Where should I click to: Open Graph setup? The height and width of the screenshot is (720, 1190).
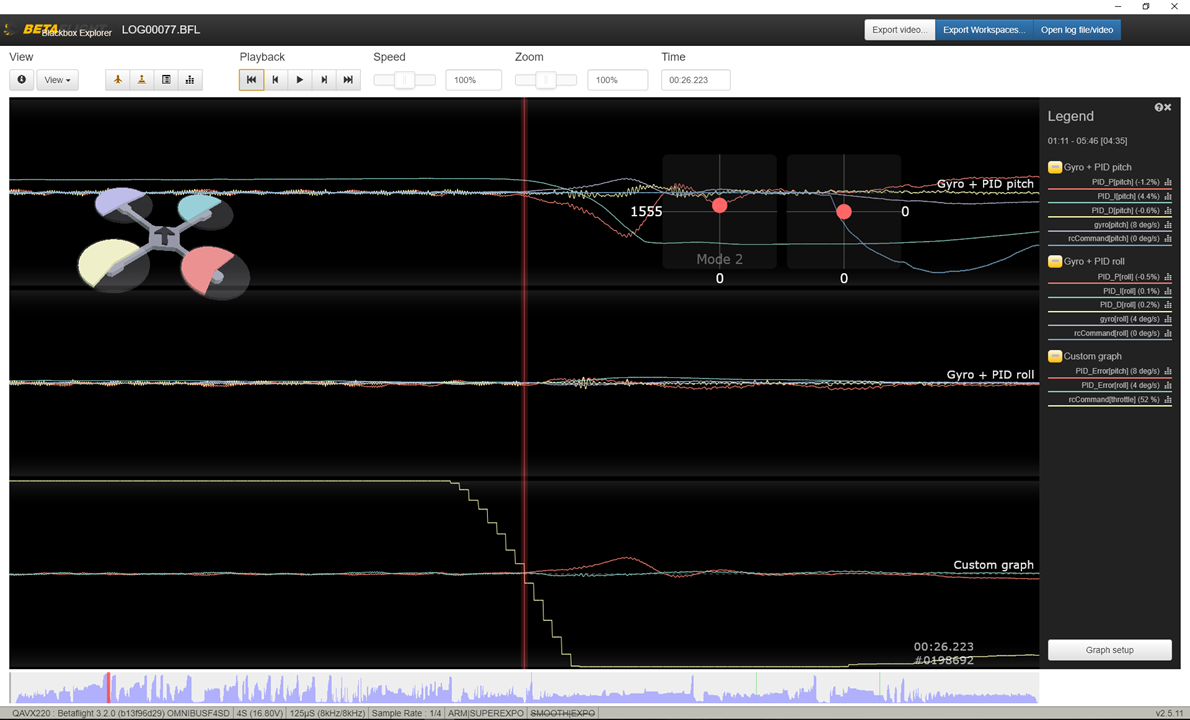(x=1109, y=649)
